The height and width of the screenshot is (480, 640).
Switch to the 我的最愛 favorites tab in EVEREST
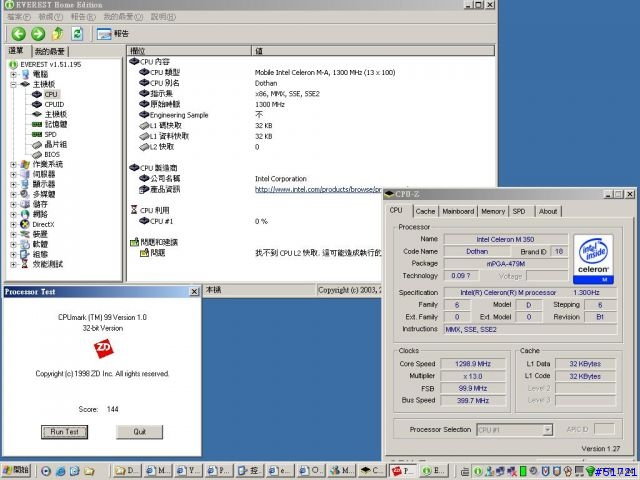tap(50, 51)
